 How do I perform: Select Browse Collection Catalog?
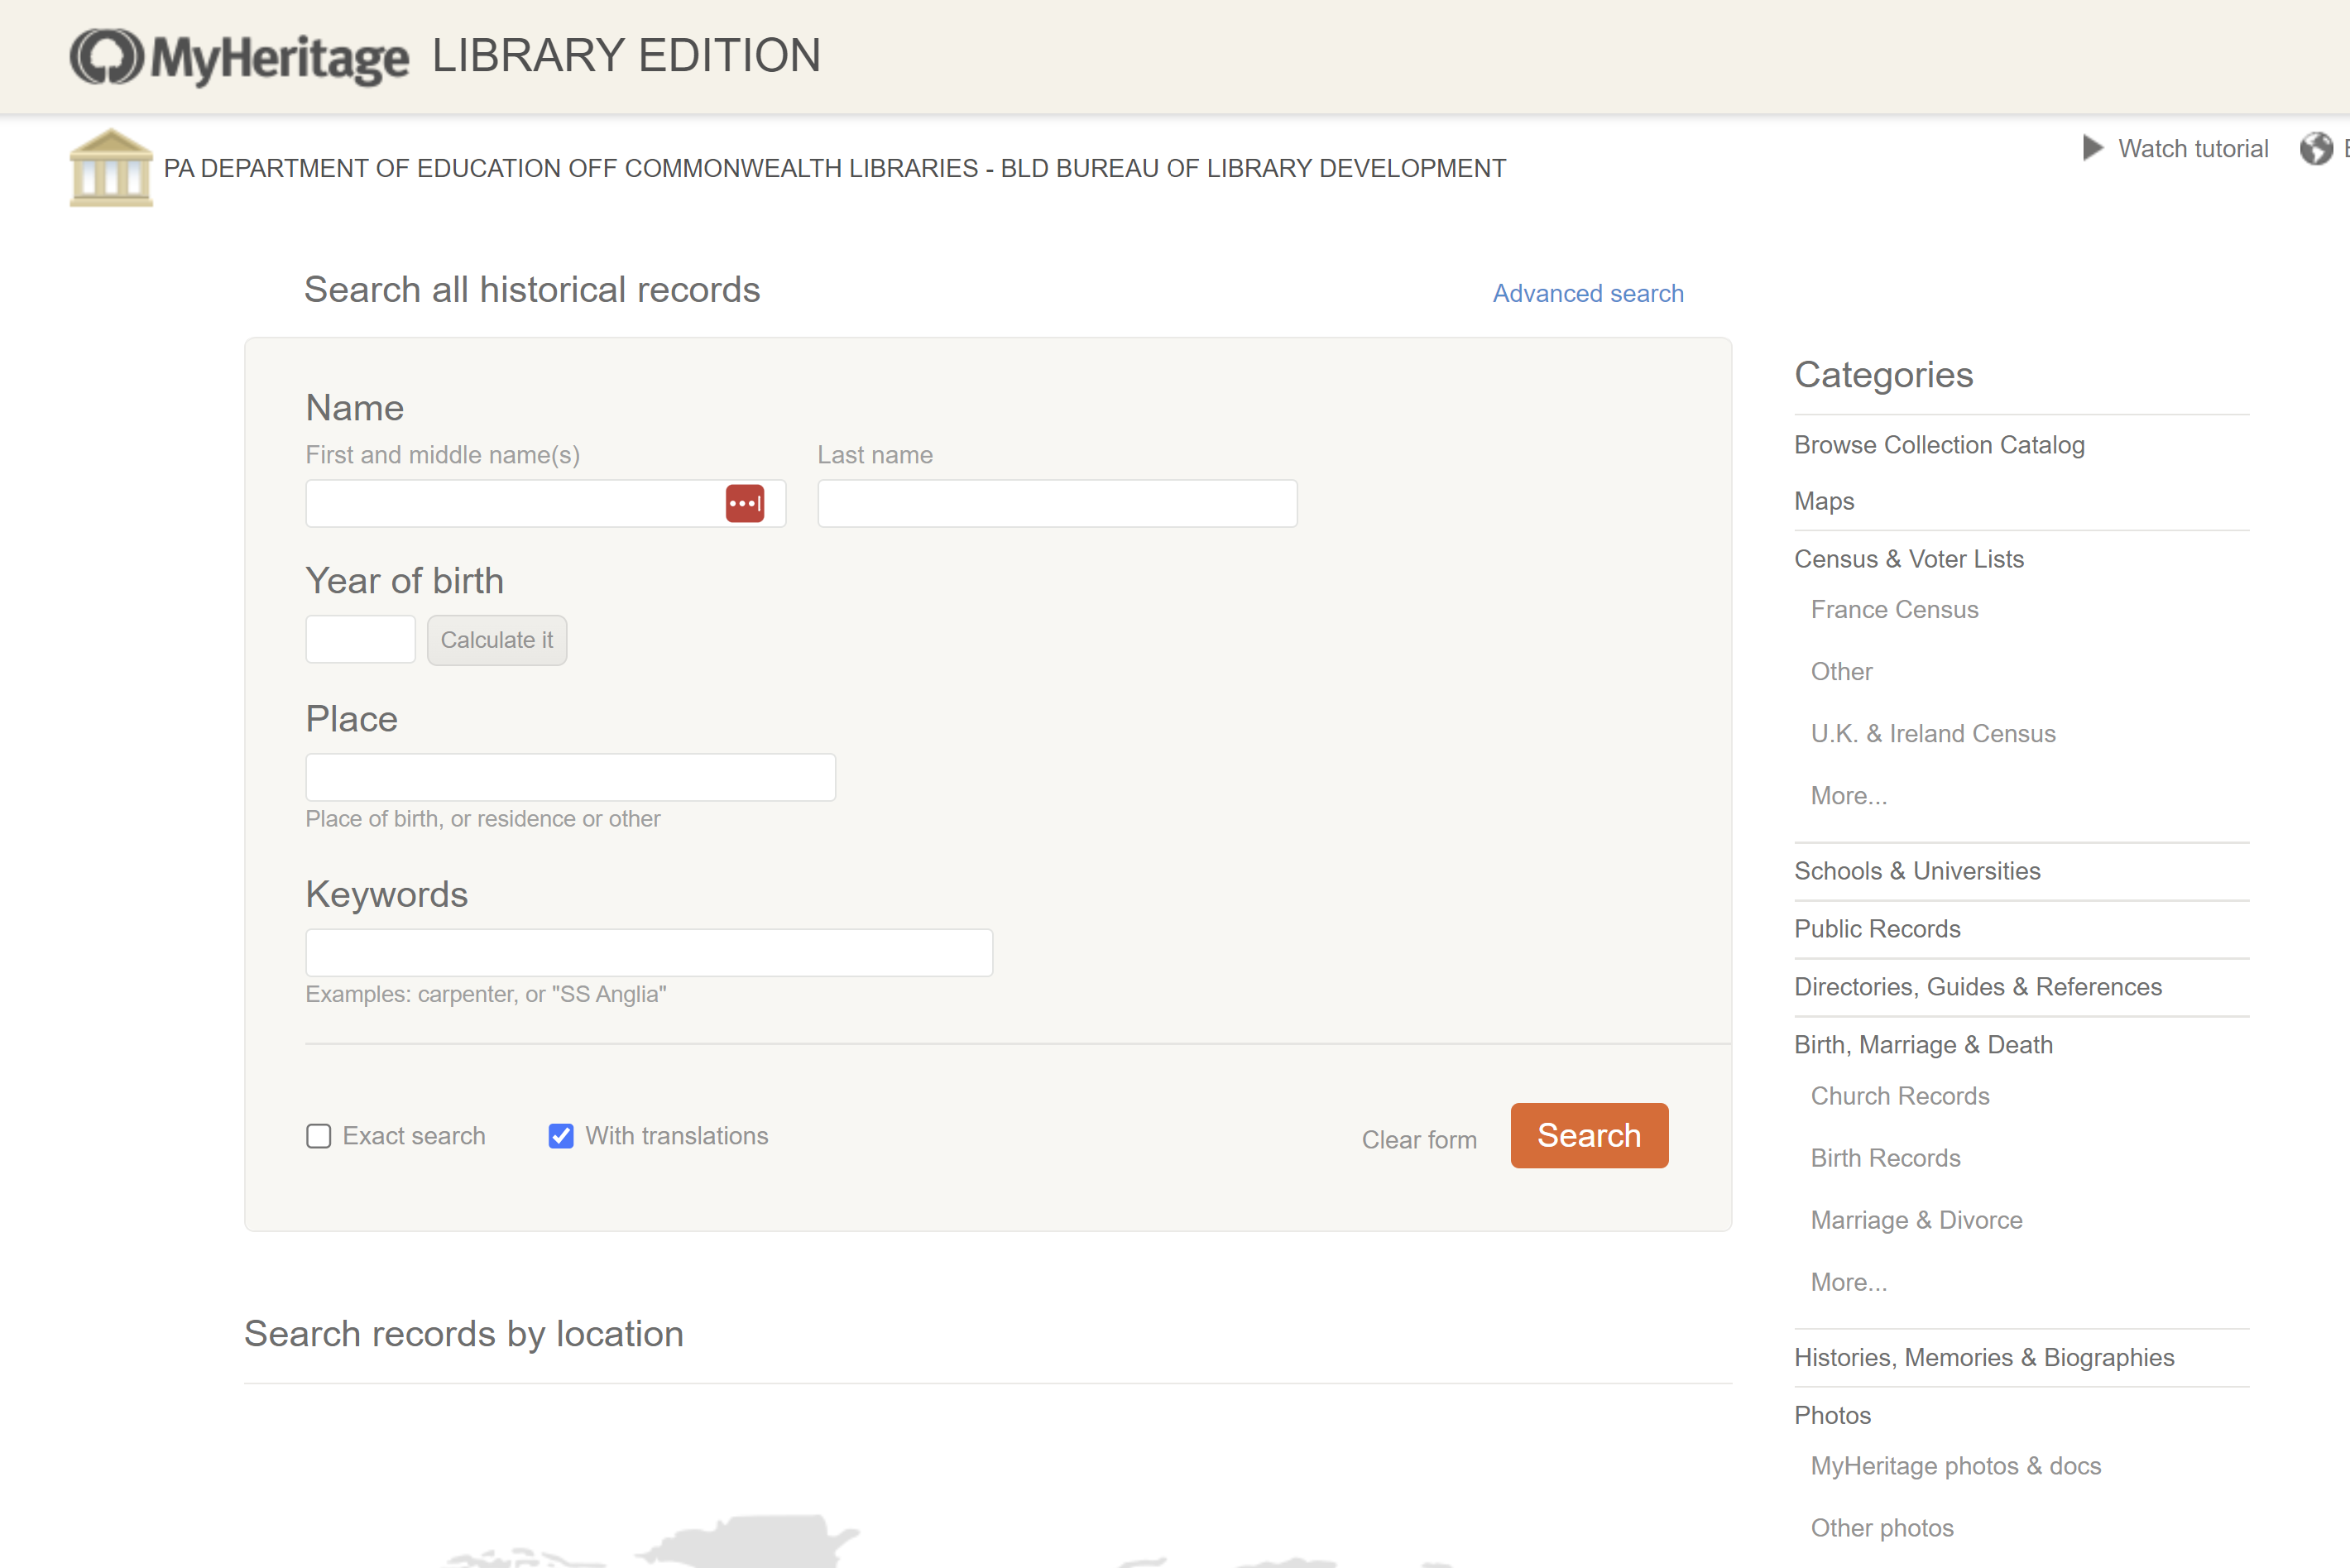click(1939, 444)
